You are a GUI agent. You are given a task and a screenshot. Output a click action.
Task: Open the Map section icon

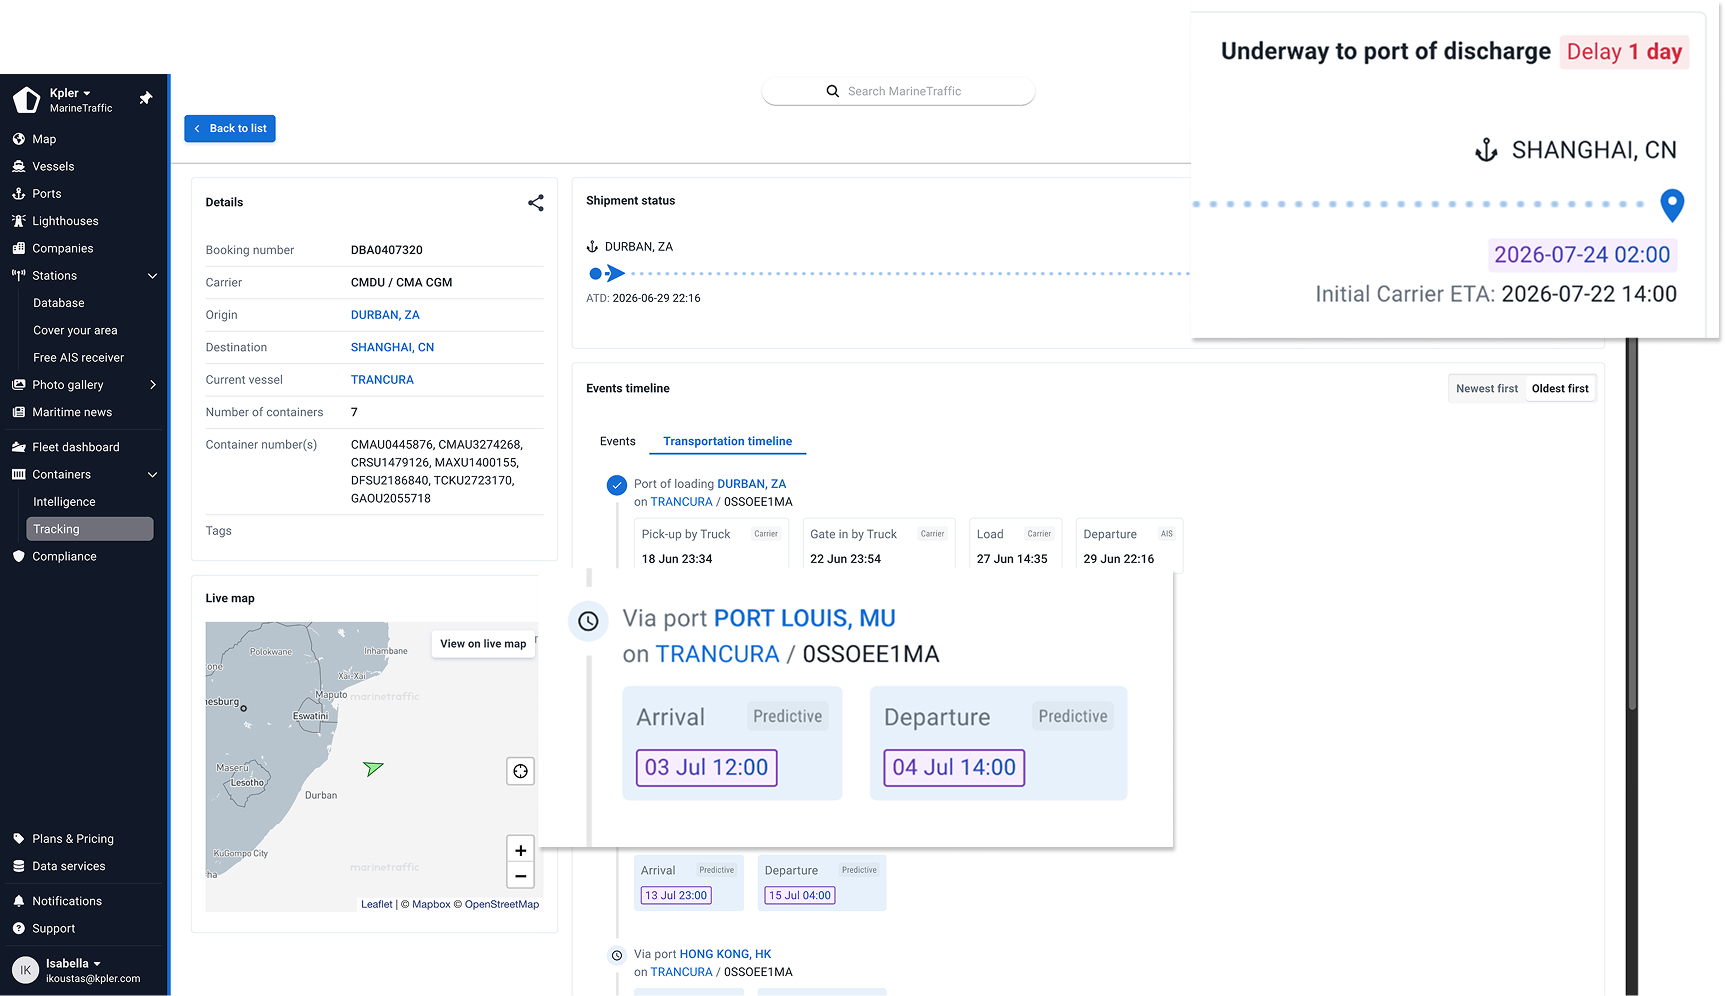pos(18,139)
